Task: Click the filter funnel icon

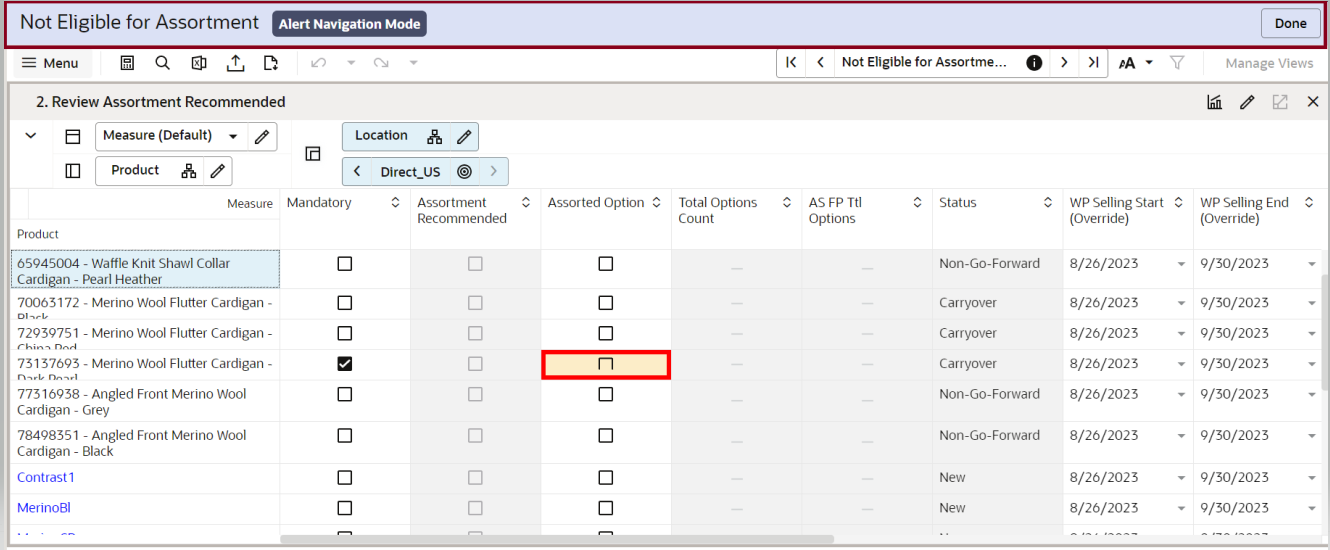Action: pos(1177,63)
